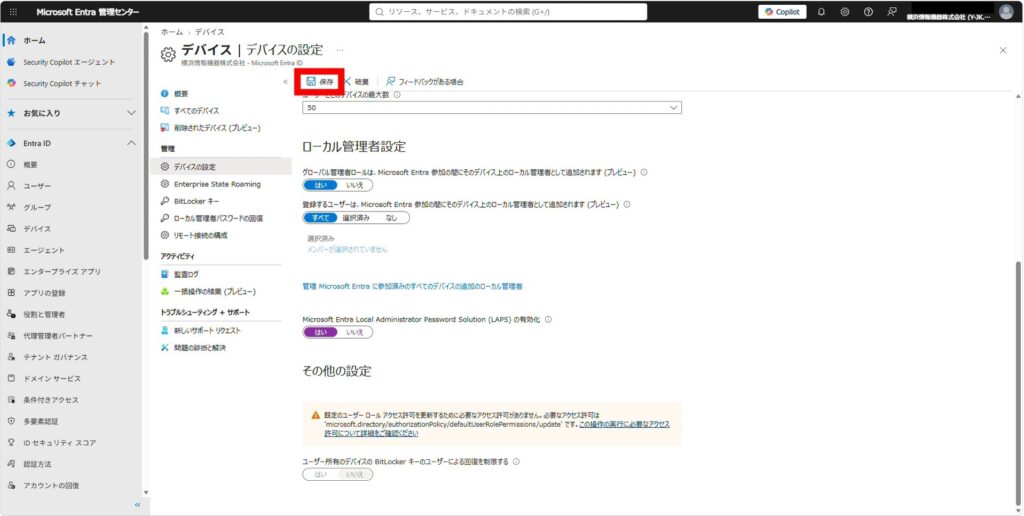Click the header feedback person icon
This screenshot has width=1024, height=516.
(891, 12)
